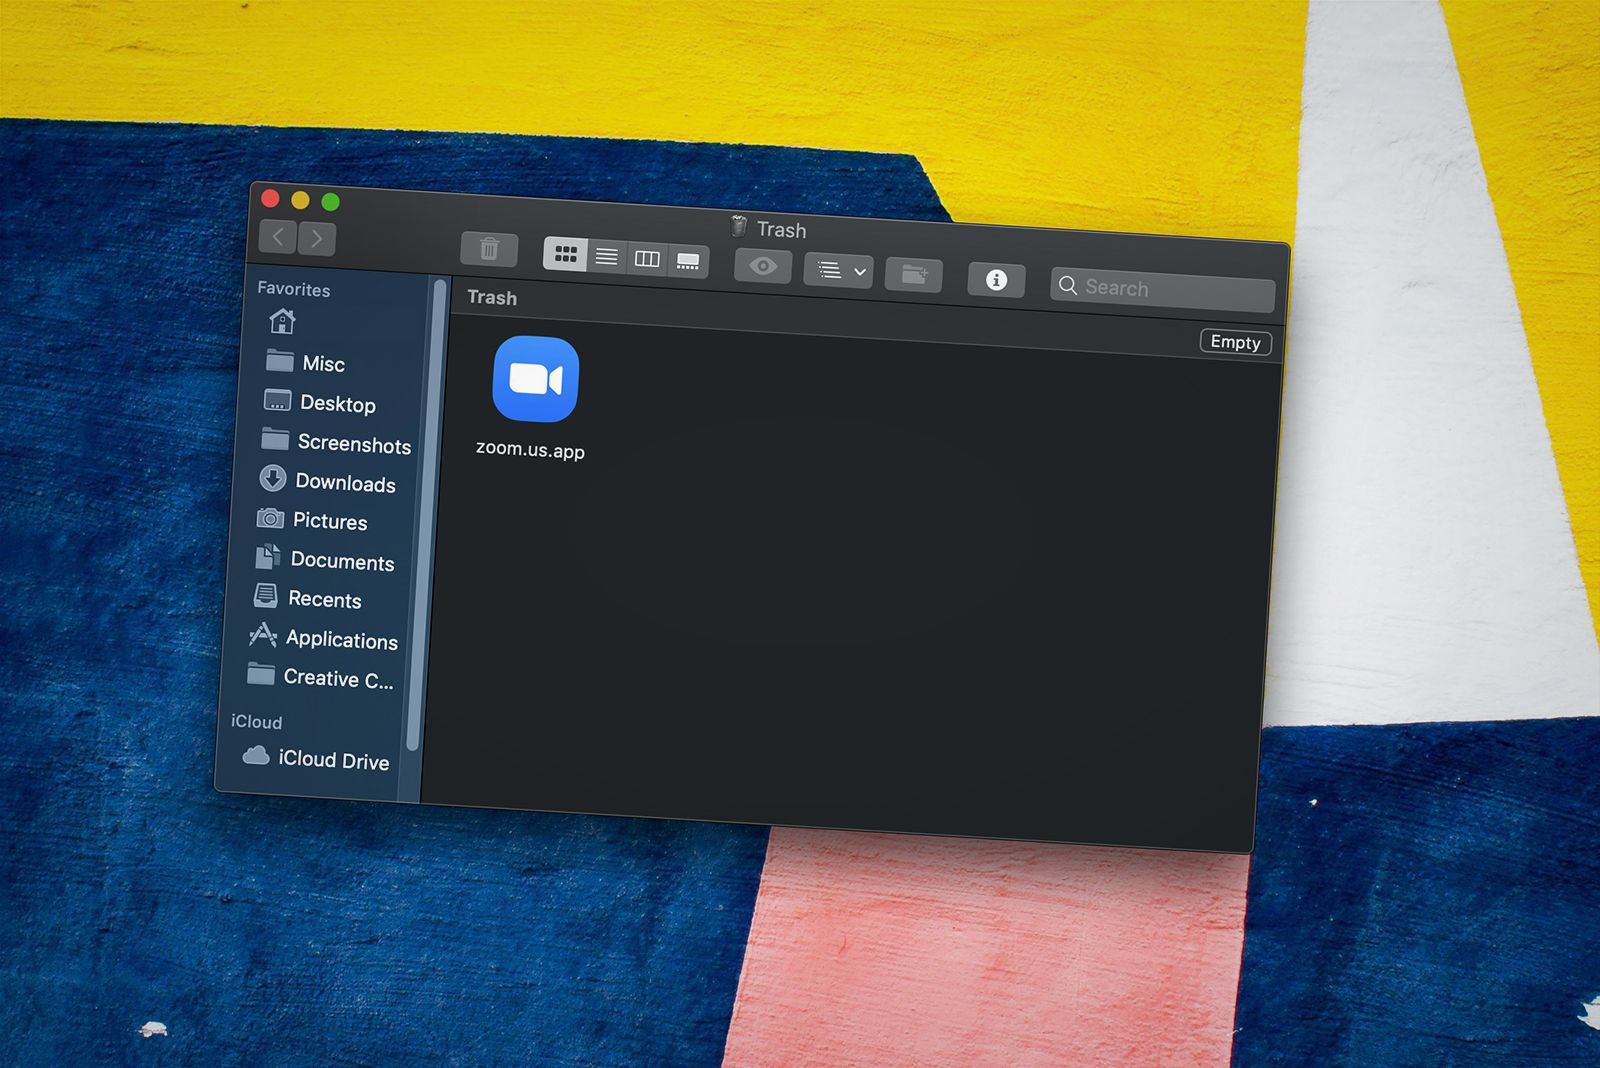Click the Forward navigation arrow
Viewport: 1600px width, 1068px height.
tap(317, 238)
